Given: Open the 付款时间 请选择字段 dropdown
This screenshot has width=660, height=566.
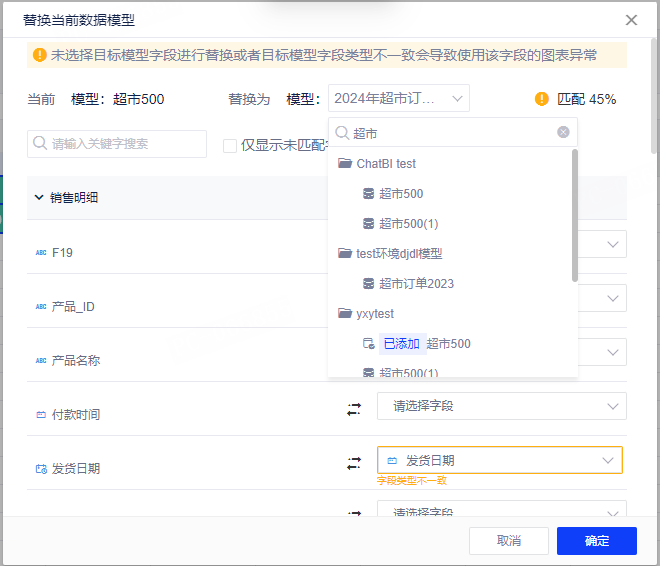Looking at the screenshot, I should [500, 406].
